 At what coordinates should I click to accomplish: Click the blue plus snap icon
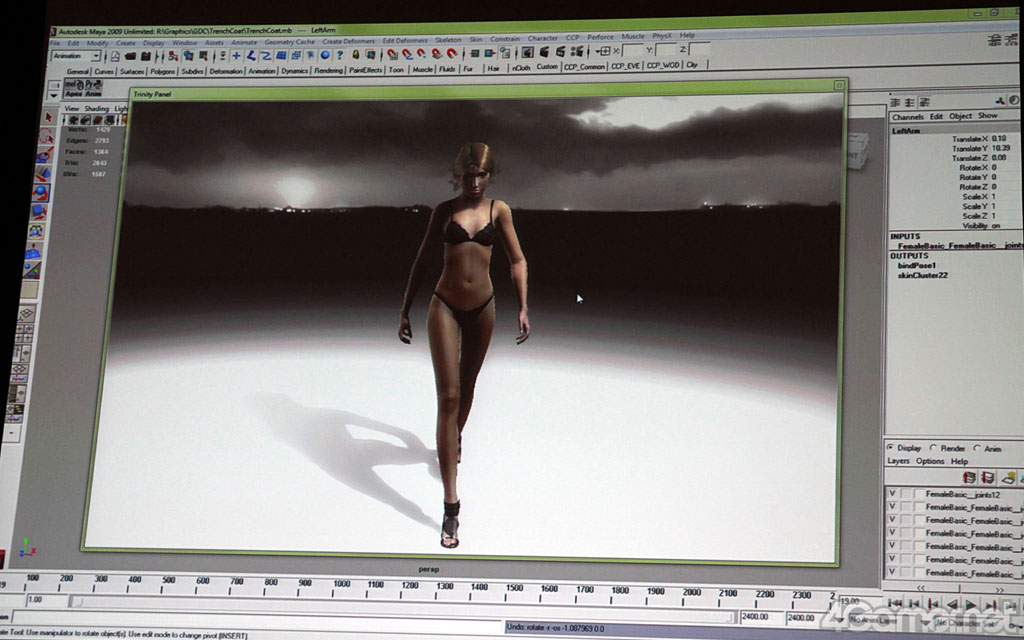click(236, 55)
